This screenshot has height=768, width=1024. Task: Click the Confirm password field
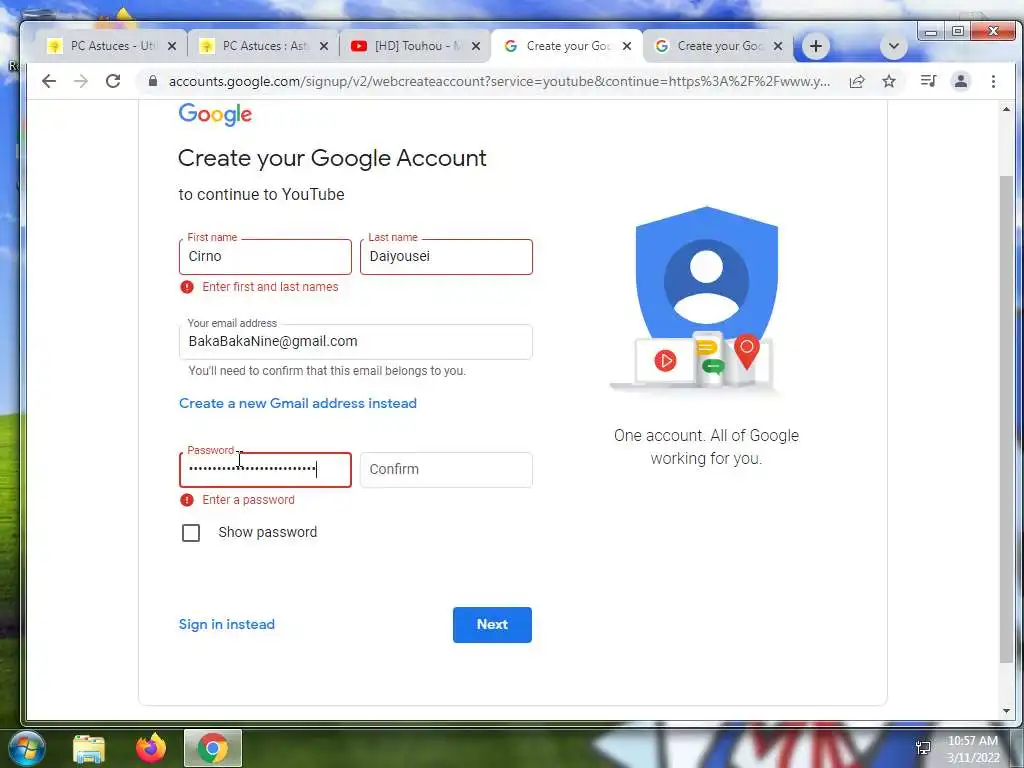coord(446,470)
